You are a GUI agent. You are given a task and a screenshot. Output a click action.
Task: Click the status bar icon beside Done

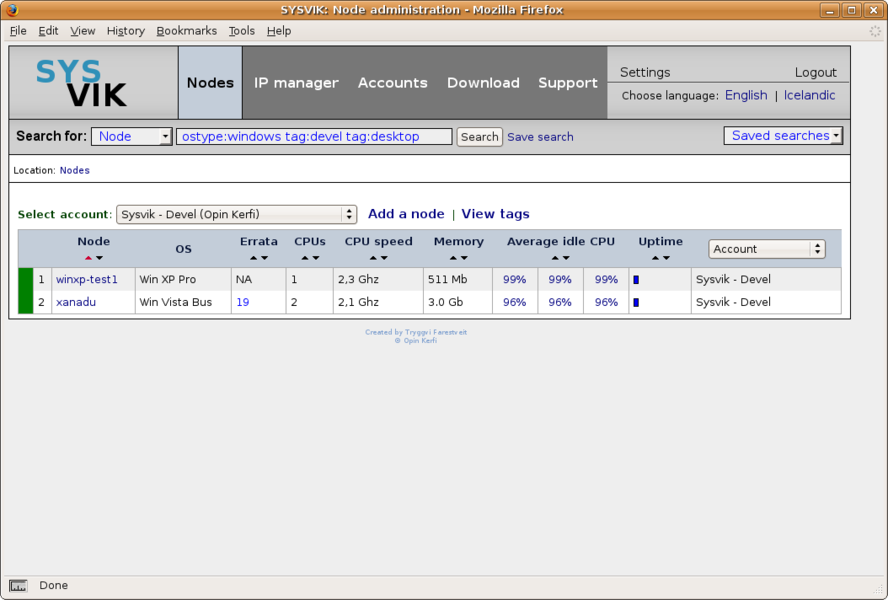coord(18,585)
